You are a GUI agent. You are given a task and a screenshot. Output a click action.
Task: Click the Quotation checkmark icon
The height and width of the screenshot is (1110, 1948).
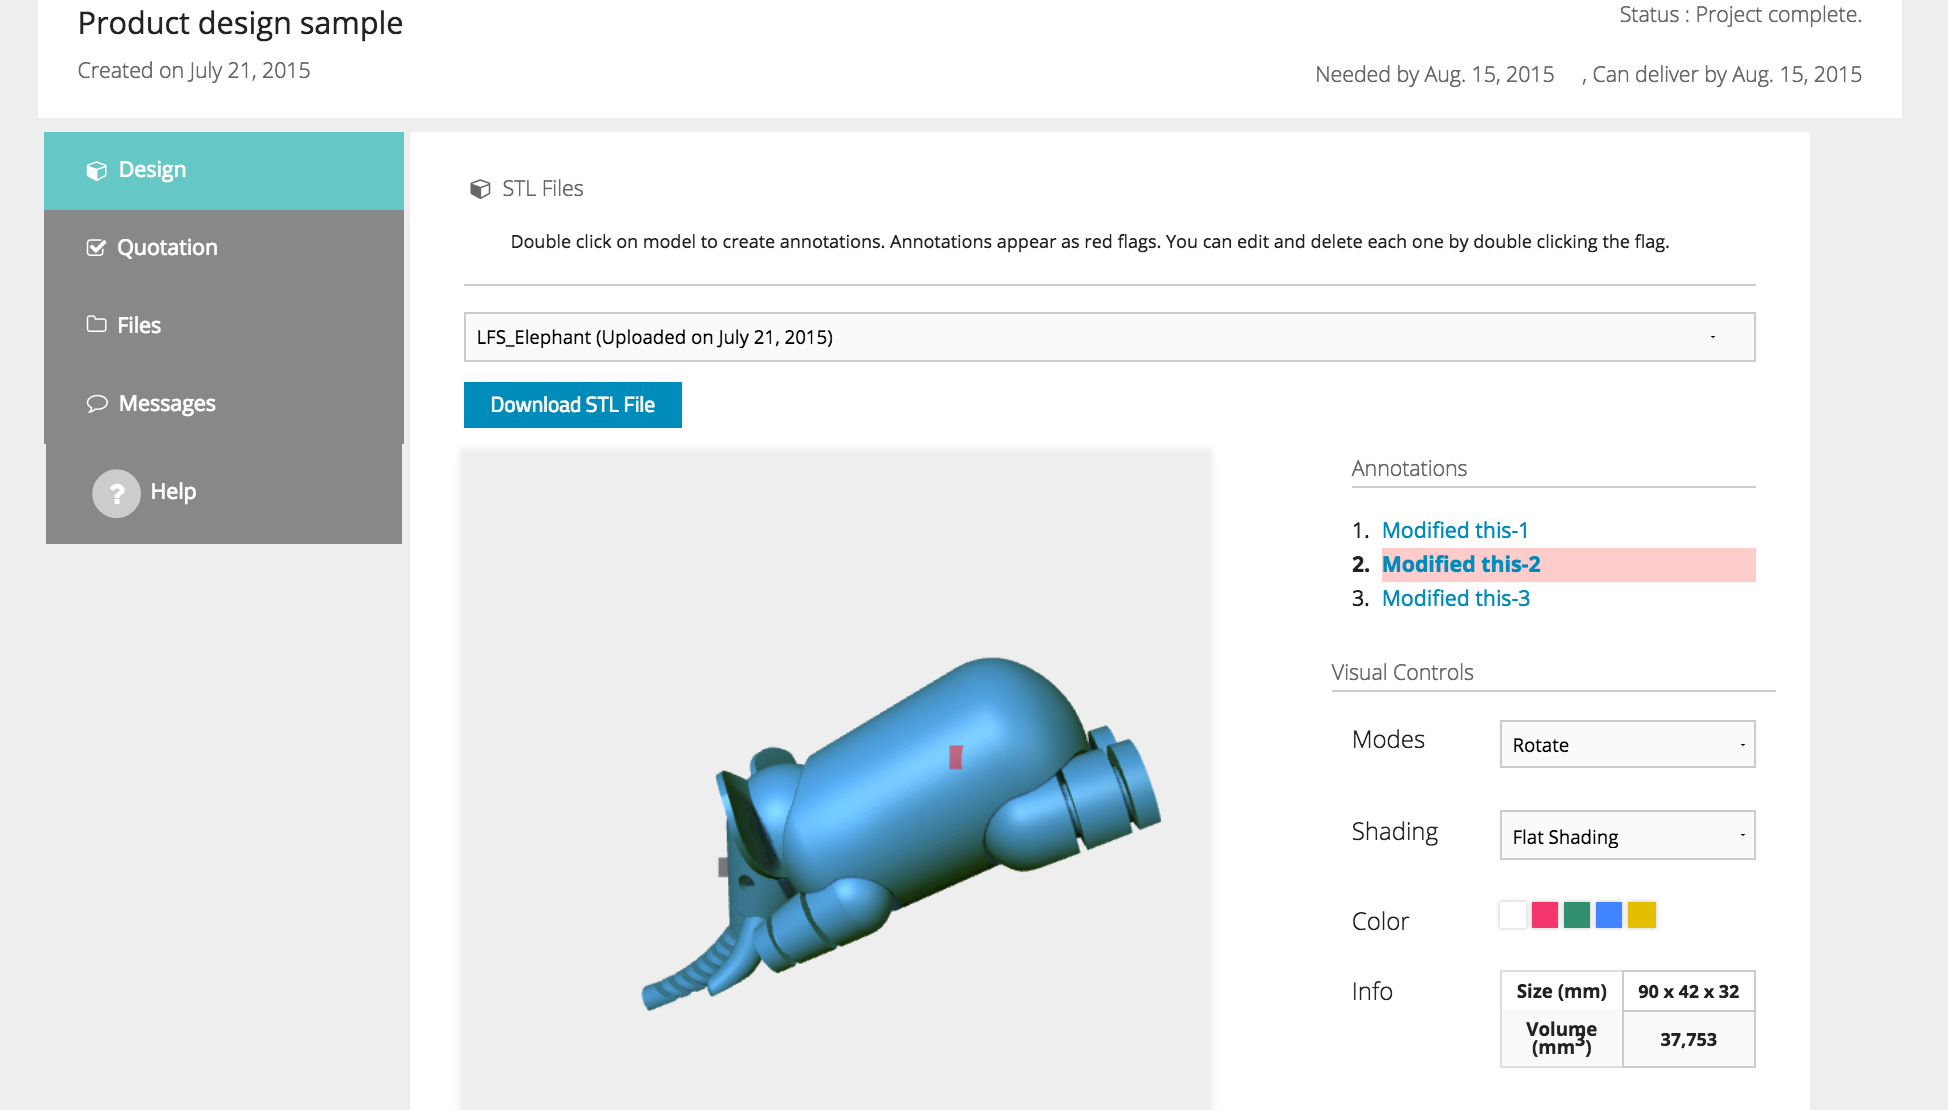(96, 248)
